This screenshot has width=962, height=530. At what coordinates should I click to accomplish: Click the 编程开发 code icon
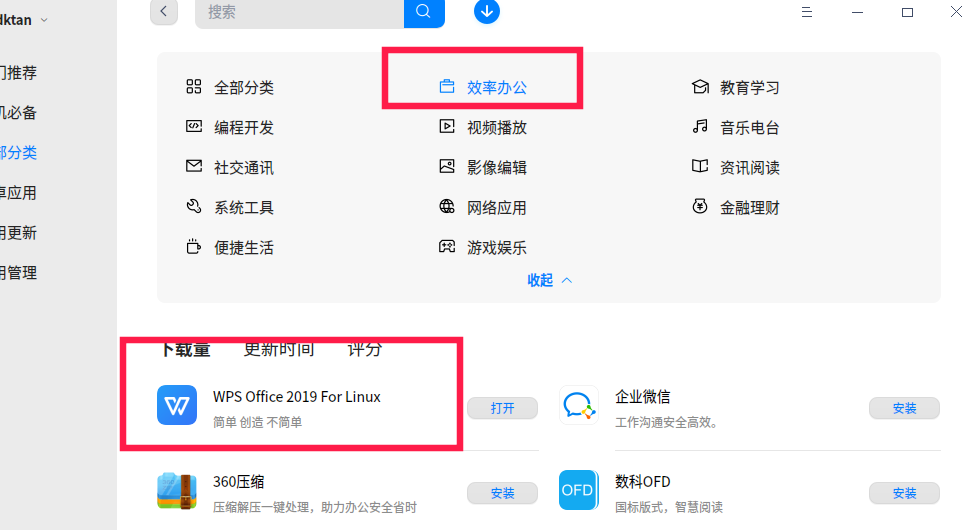[194, 126]
